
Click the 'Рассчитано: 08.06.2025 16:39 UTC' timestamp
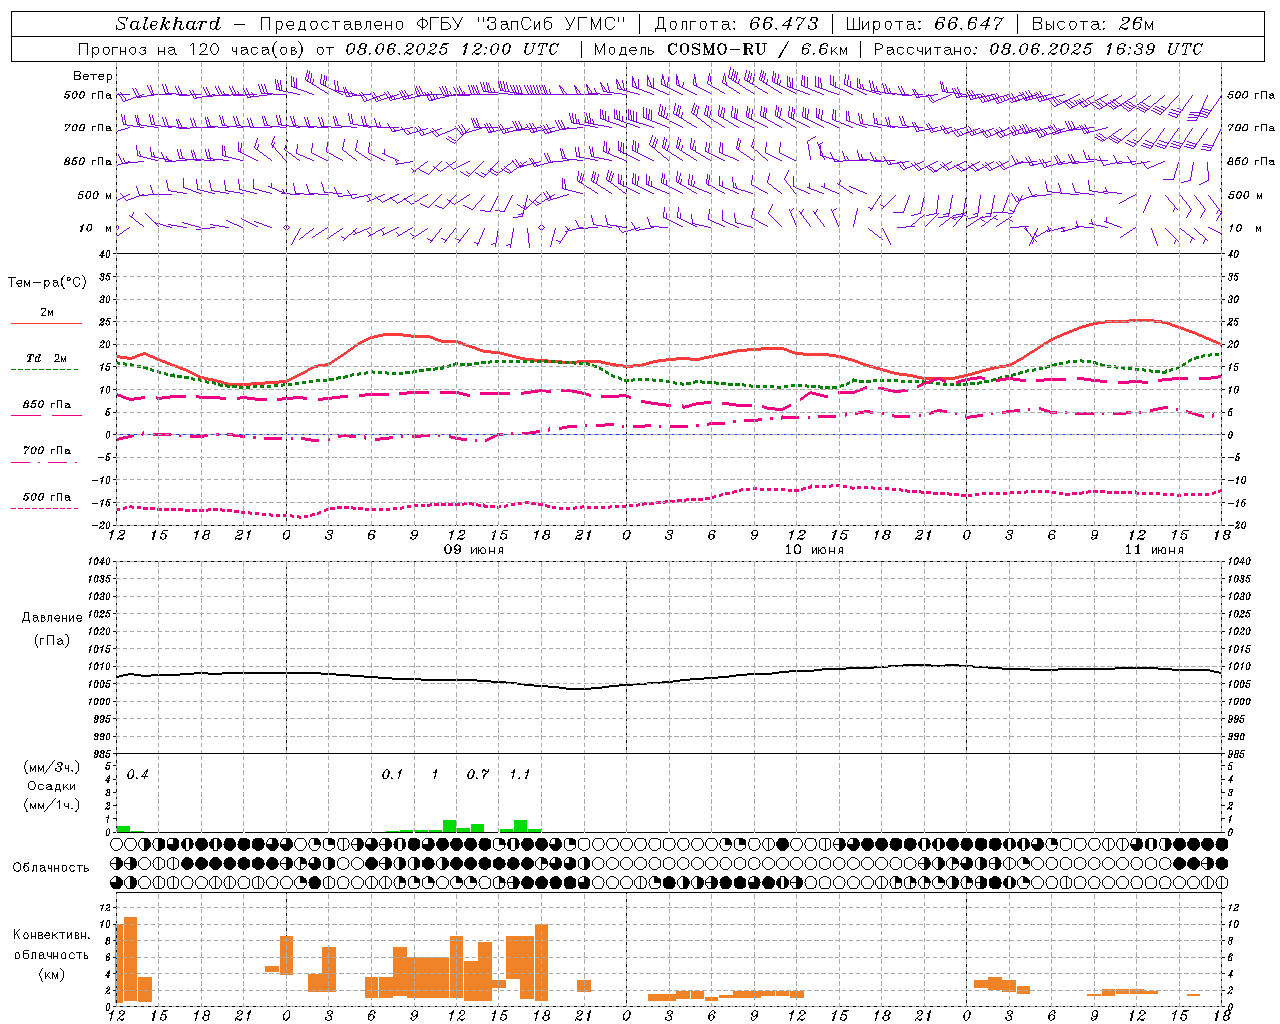pyautogui.click(x=1038, y=49)
